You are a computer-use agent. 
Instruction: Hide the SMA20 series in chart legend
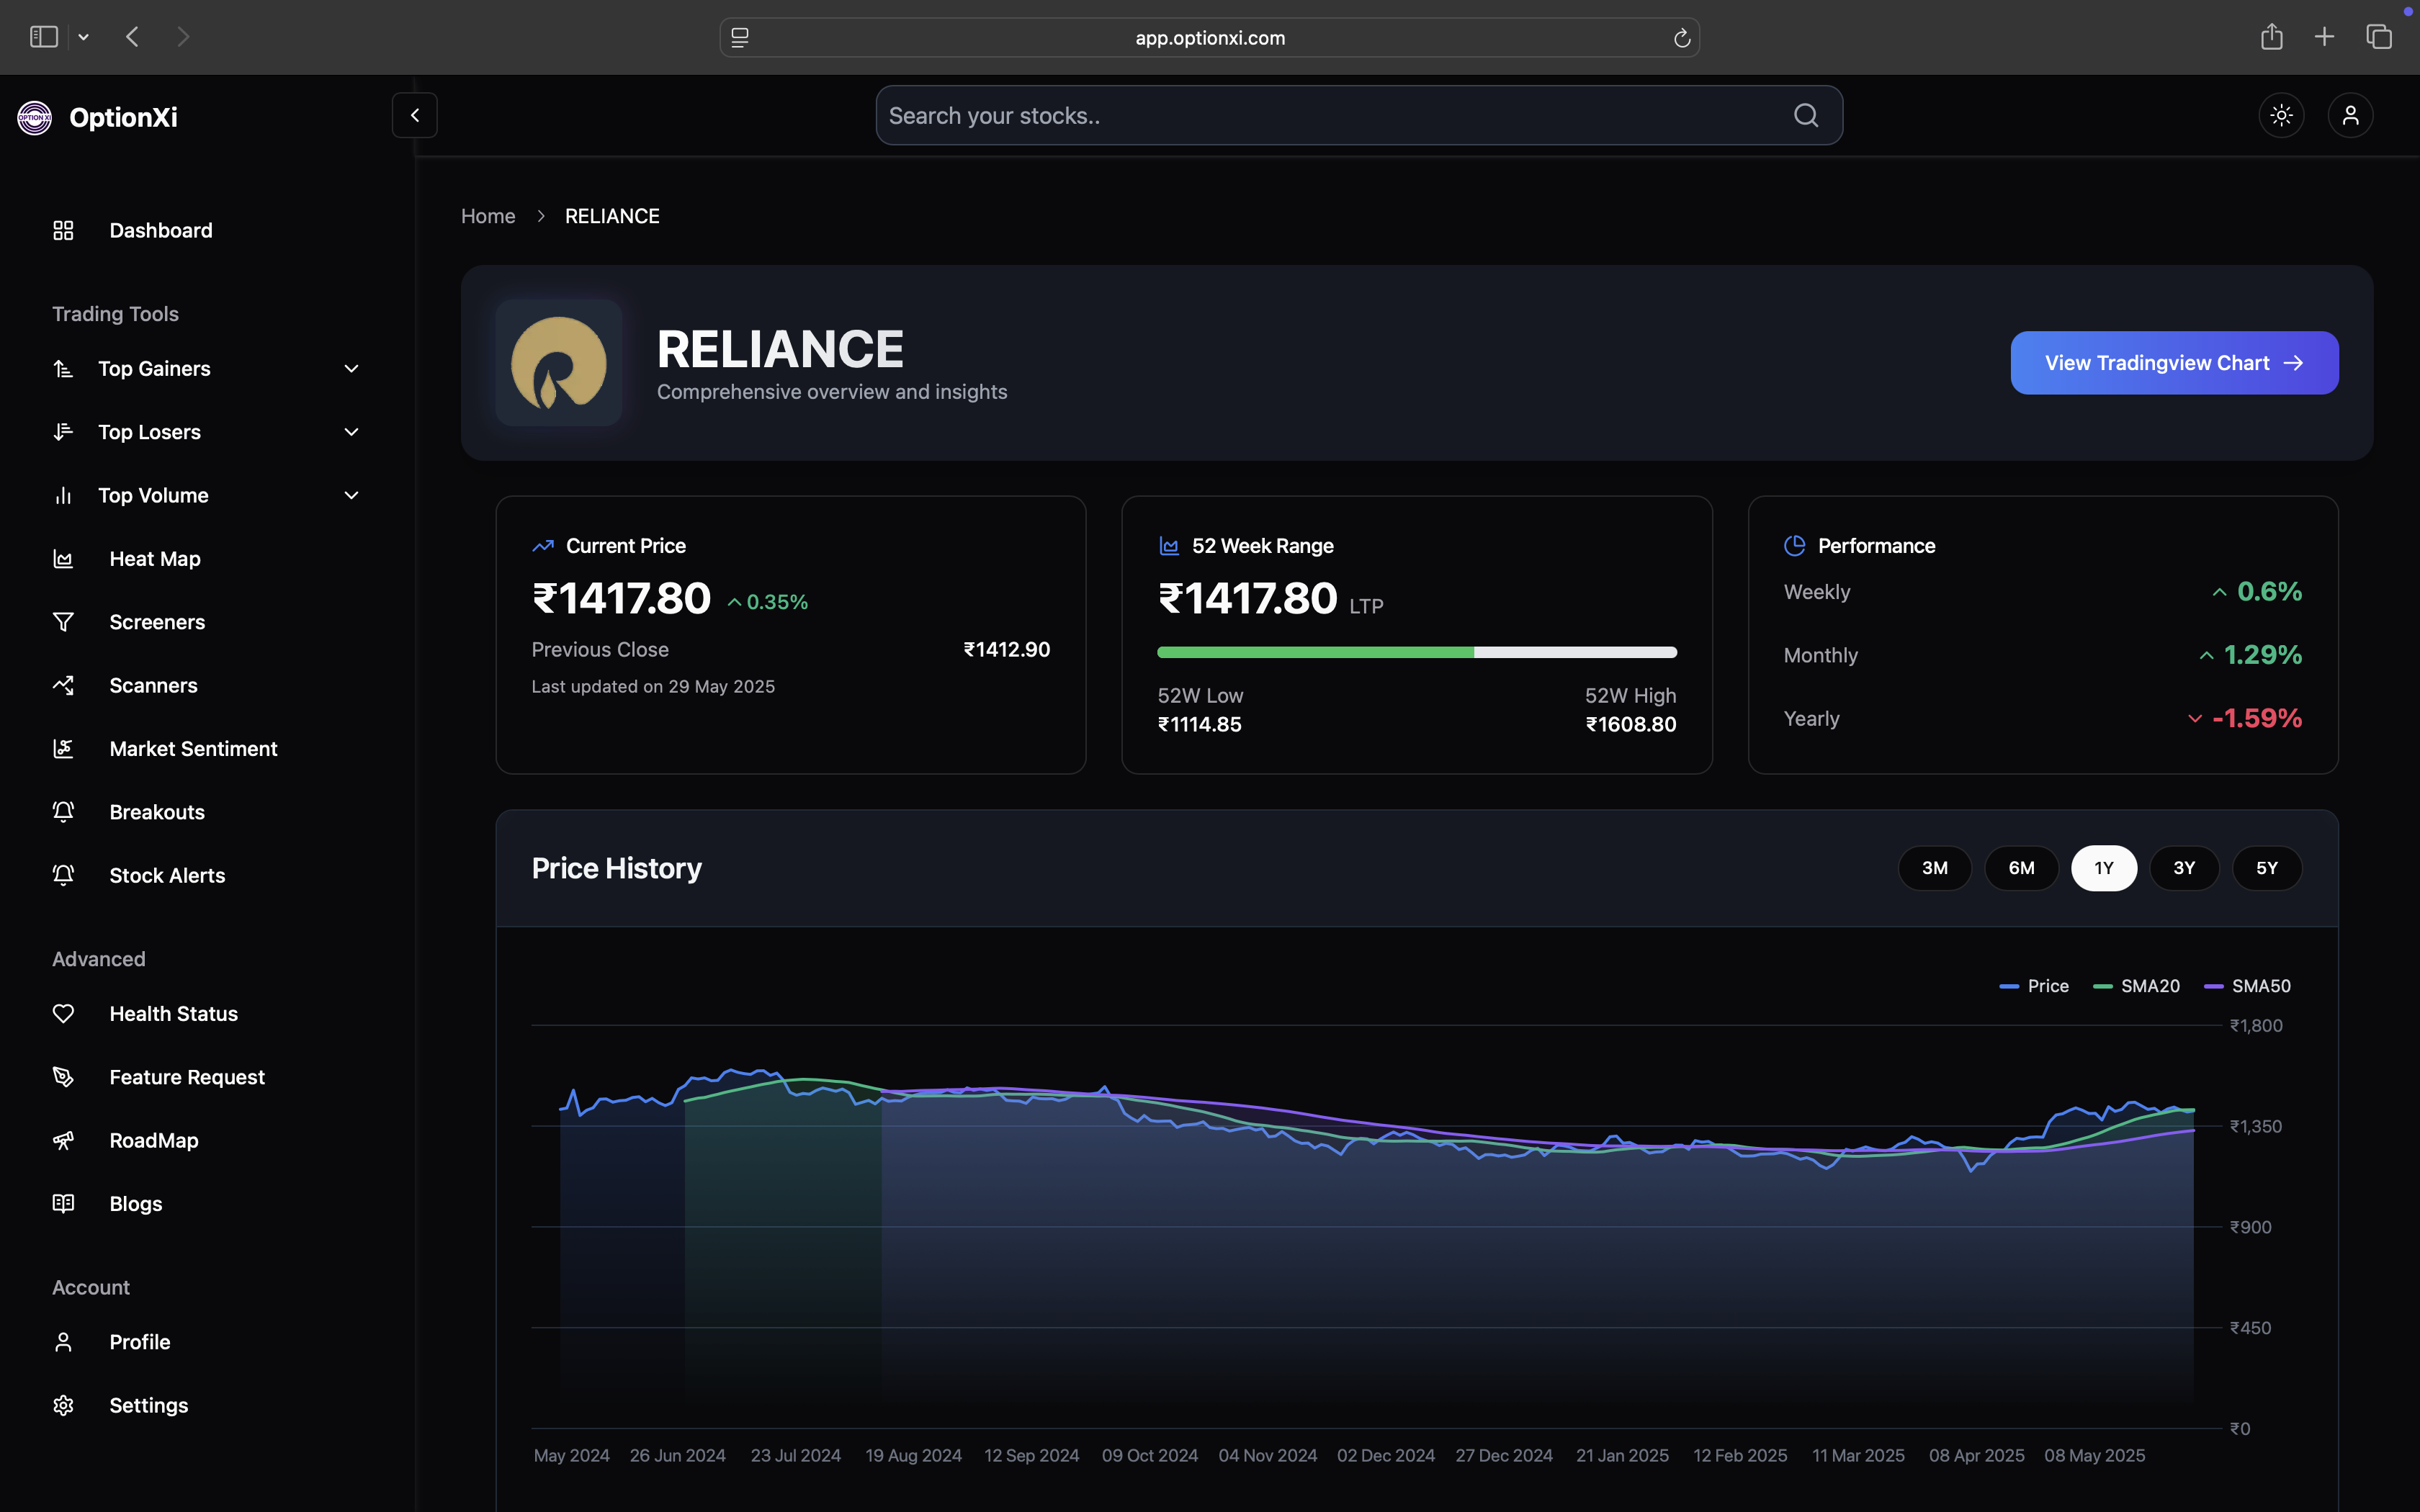click(2138, 986)
